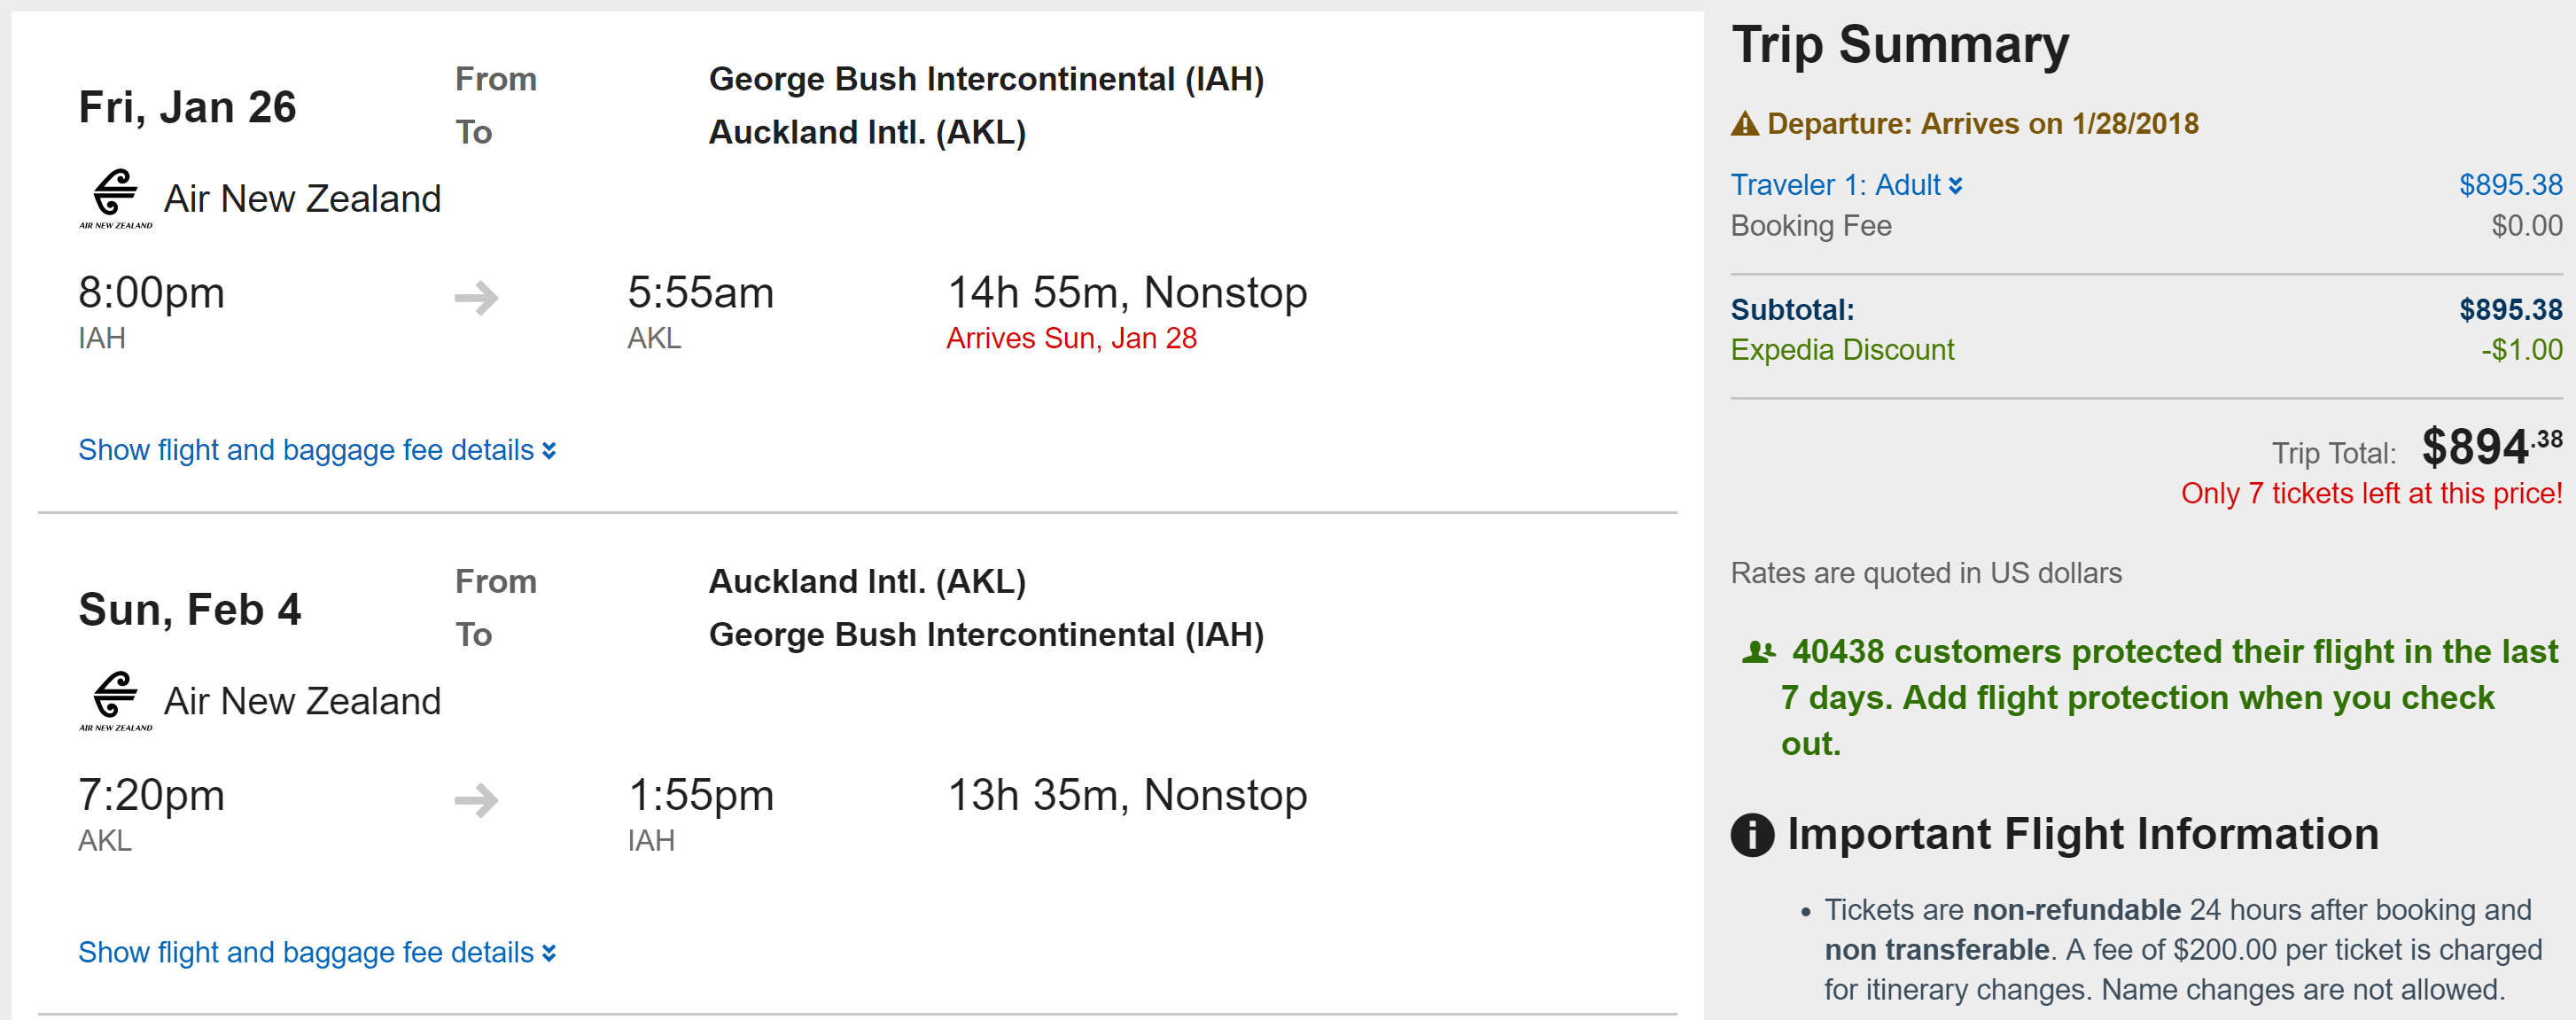Click the blue $895.38 traveler price link
The image size is (2576, 1020).
[2510, 185]
